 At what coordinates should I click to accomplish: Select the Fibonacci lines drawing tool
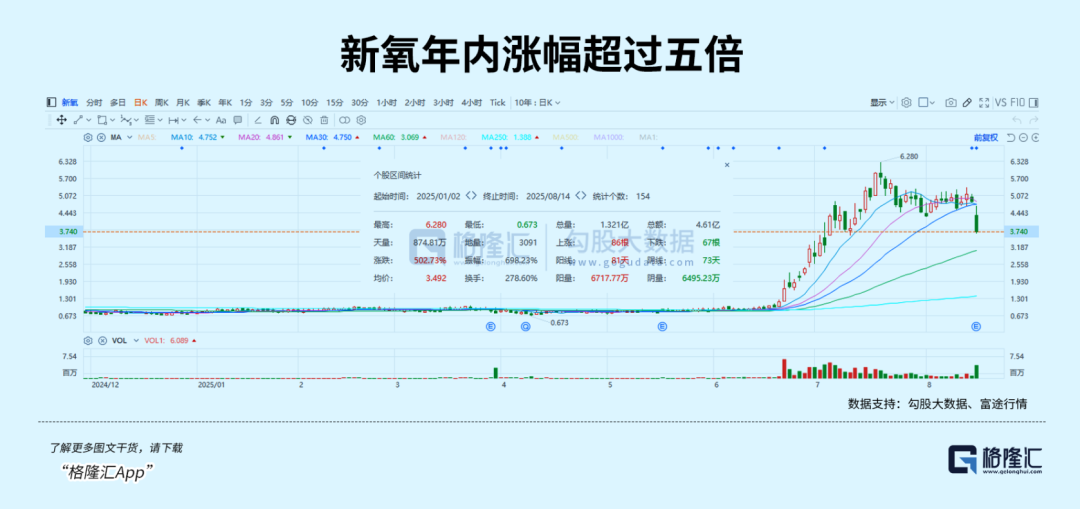click(x=150, y=120)
